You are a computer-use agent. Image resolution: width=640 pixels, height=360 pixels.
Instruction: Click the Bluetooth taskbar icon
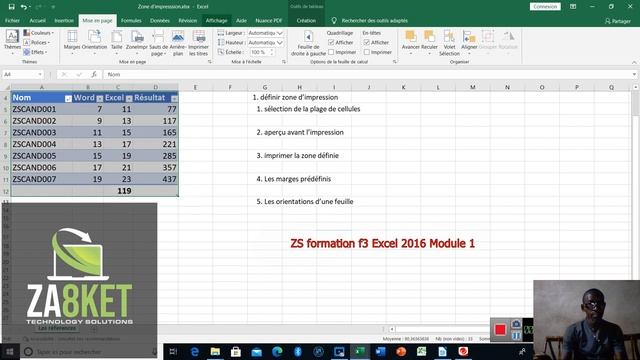click(x=298, y=351)
